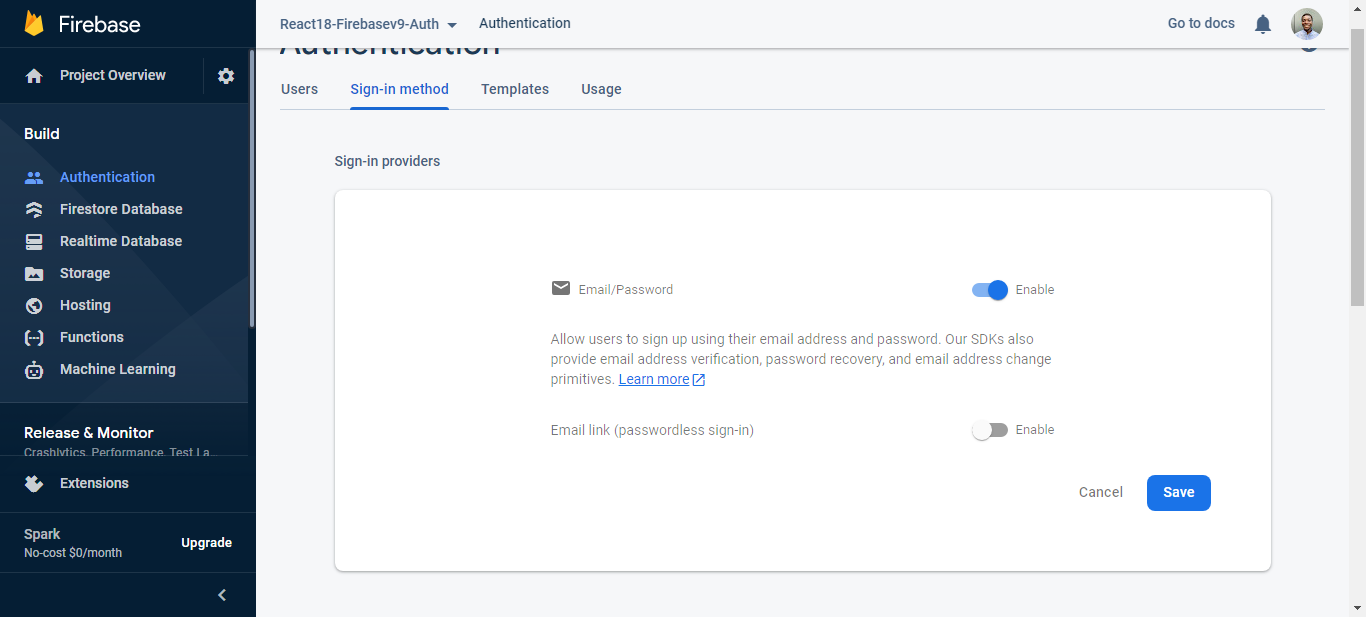Follow the Learn more link
The height and width of the screenshot is (617, 1366).
(x=654, y=379)
